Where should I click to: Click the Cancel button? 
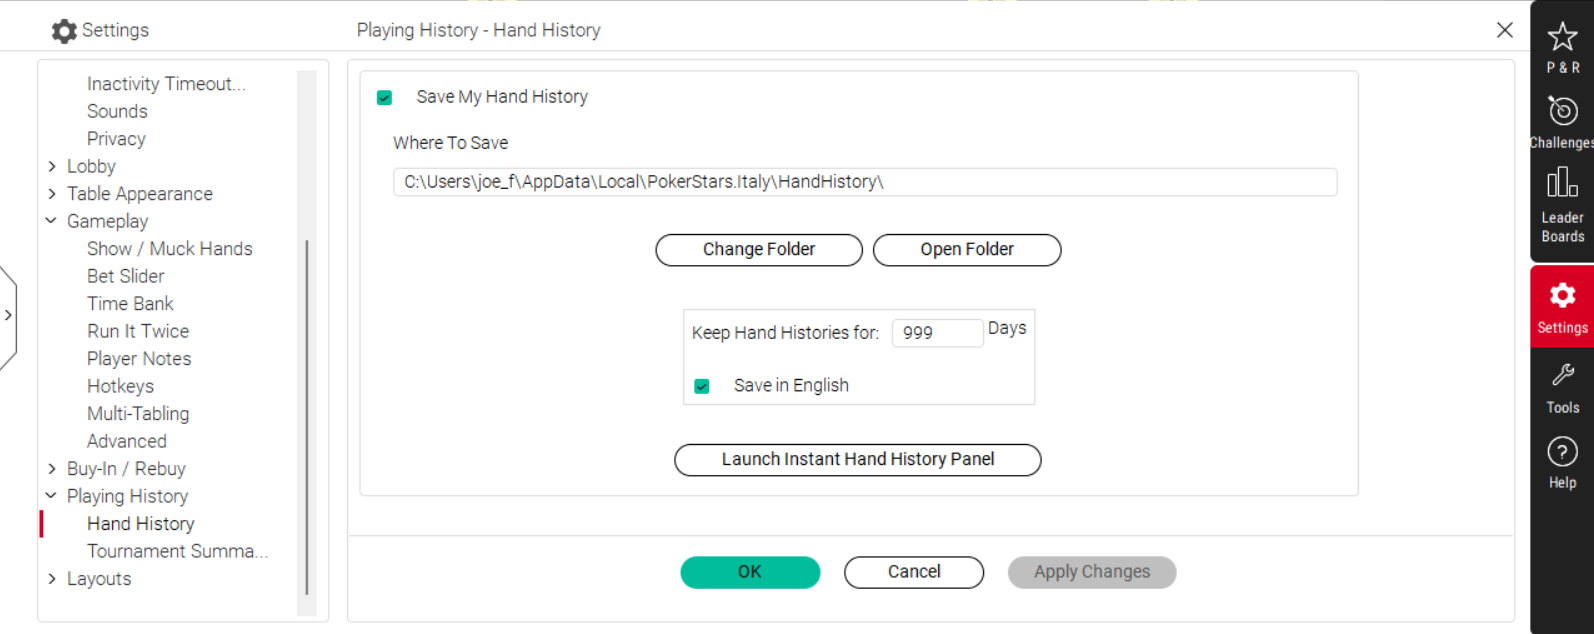914,572
